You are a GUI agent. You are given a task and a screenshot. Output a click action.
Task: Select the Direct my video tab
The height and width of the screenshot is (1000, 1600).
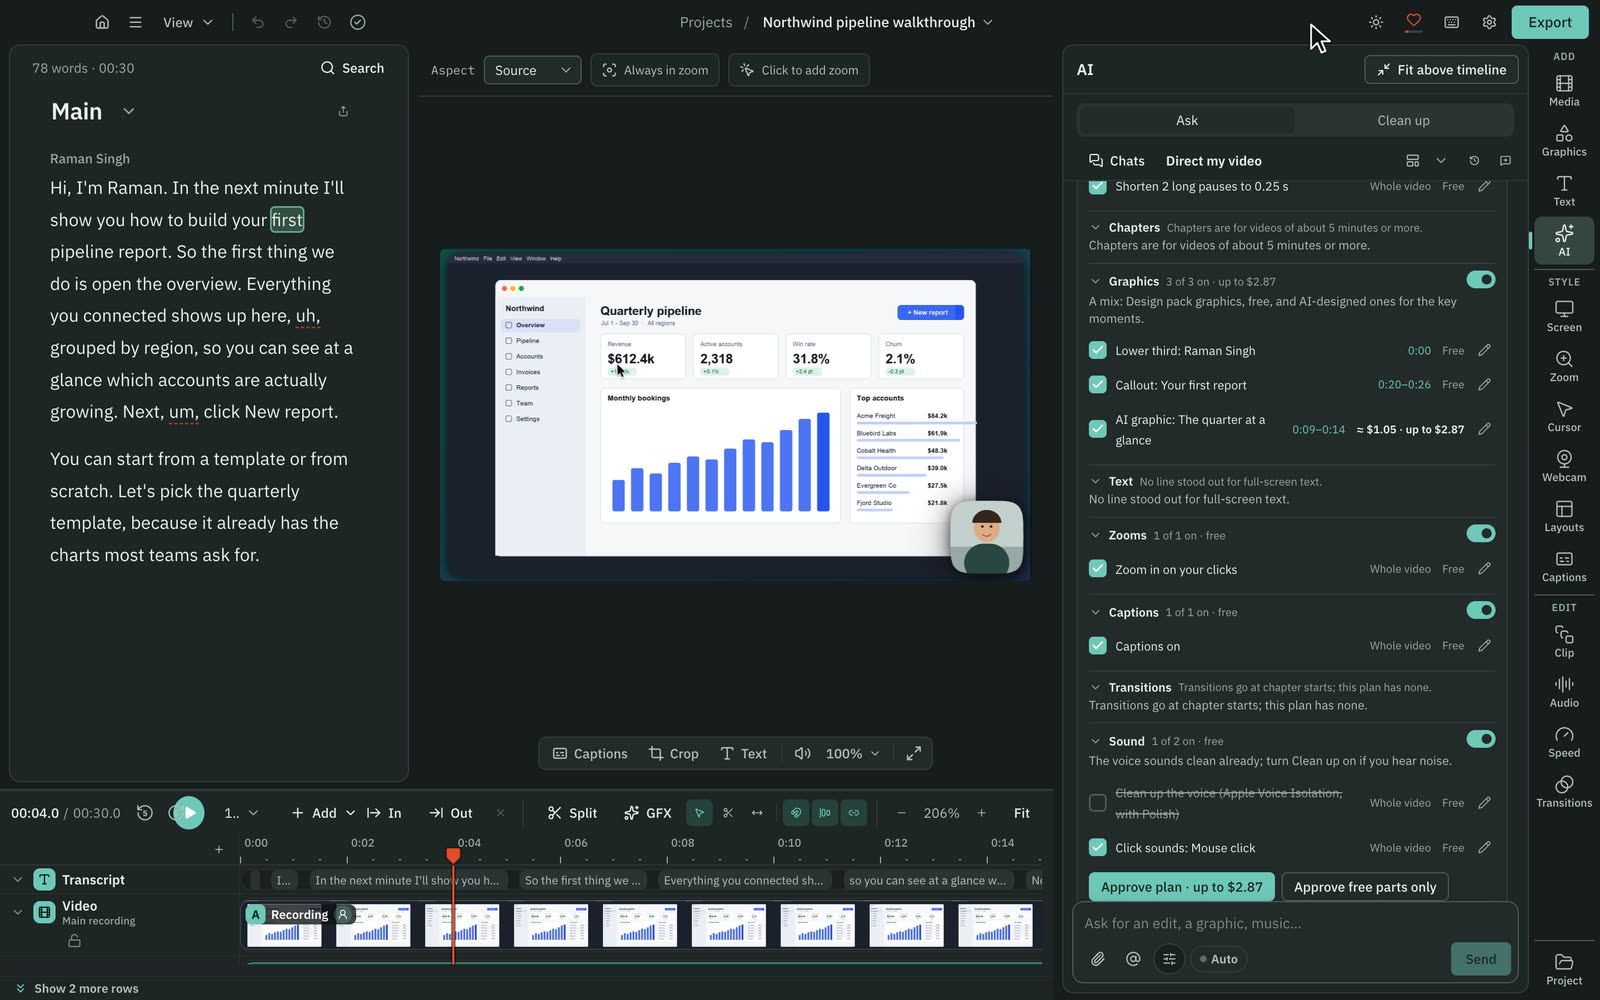(x=1214, y=161)
